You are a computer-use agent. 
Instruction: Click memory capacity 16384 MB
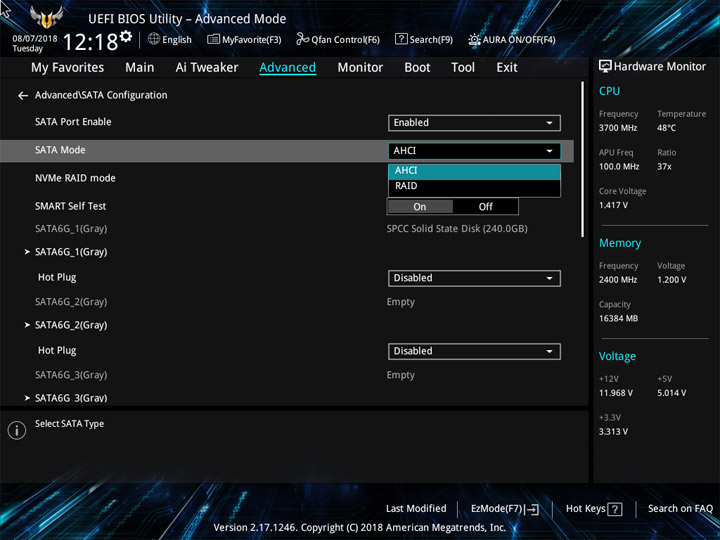click(x=618, y=319)
